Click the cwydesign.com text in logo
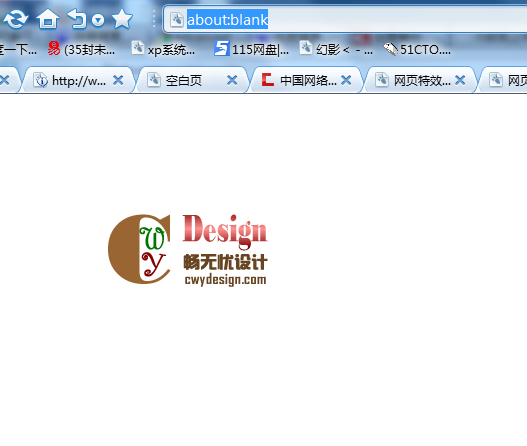 (x=226, y=280)
